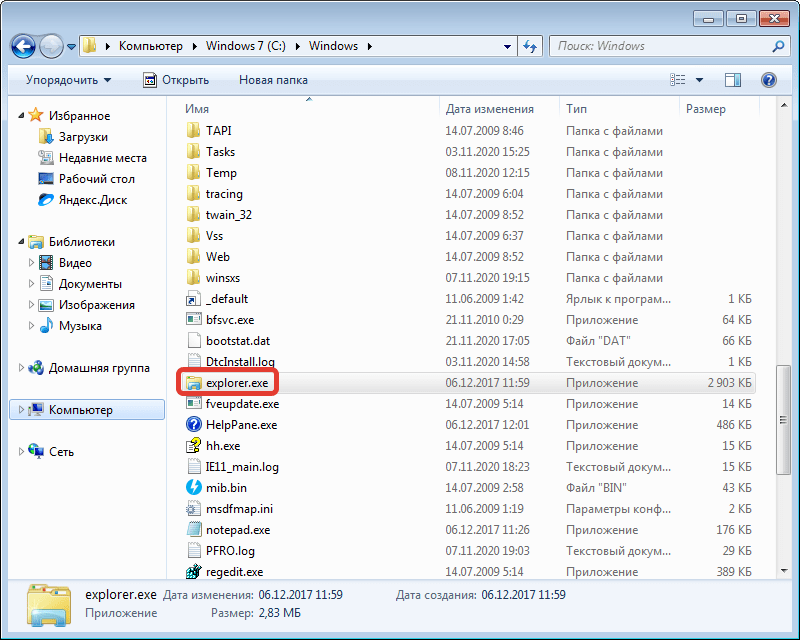800x640 pixels.
Task: Click the regedit.exe cube icon
Action: tap(193, 572)
